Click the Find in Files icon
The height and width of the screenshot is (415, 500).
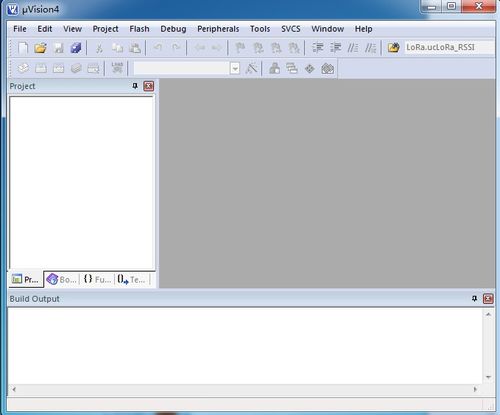pyautogui.click(x=393, y=48)
